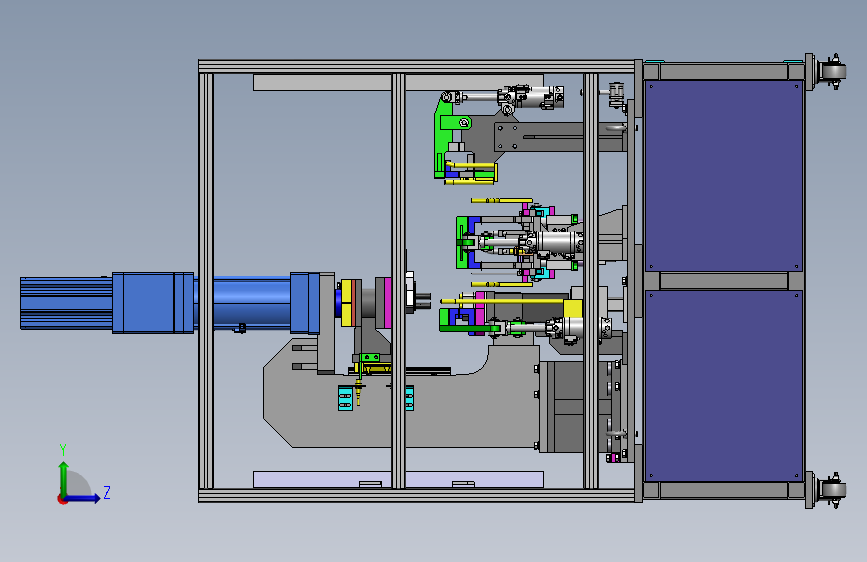Click the Z axis label on triad
Viewport: 867px width, 562px height.
pos(107,492)
